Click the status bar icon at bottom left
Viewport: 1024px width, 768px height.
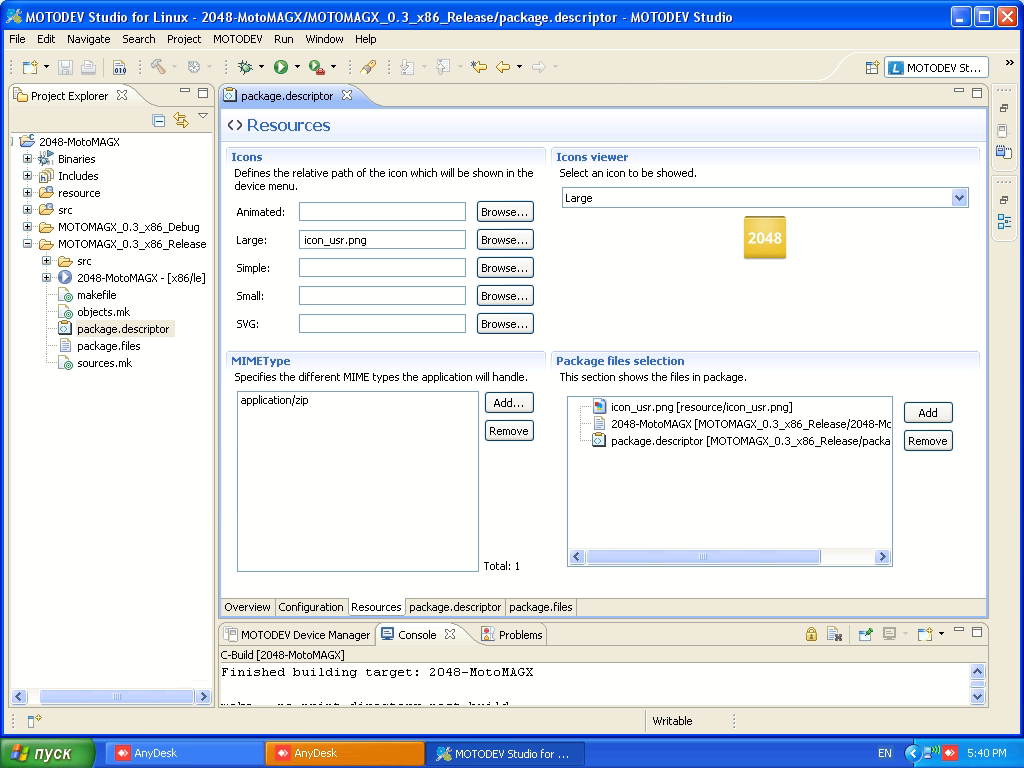tap(34, 721)
